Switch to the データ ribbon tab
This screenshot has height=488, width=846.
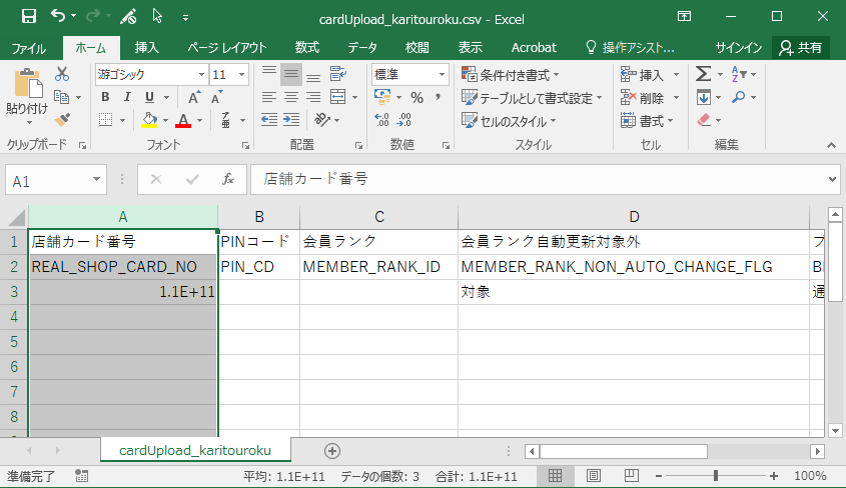coord(362,47)
